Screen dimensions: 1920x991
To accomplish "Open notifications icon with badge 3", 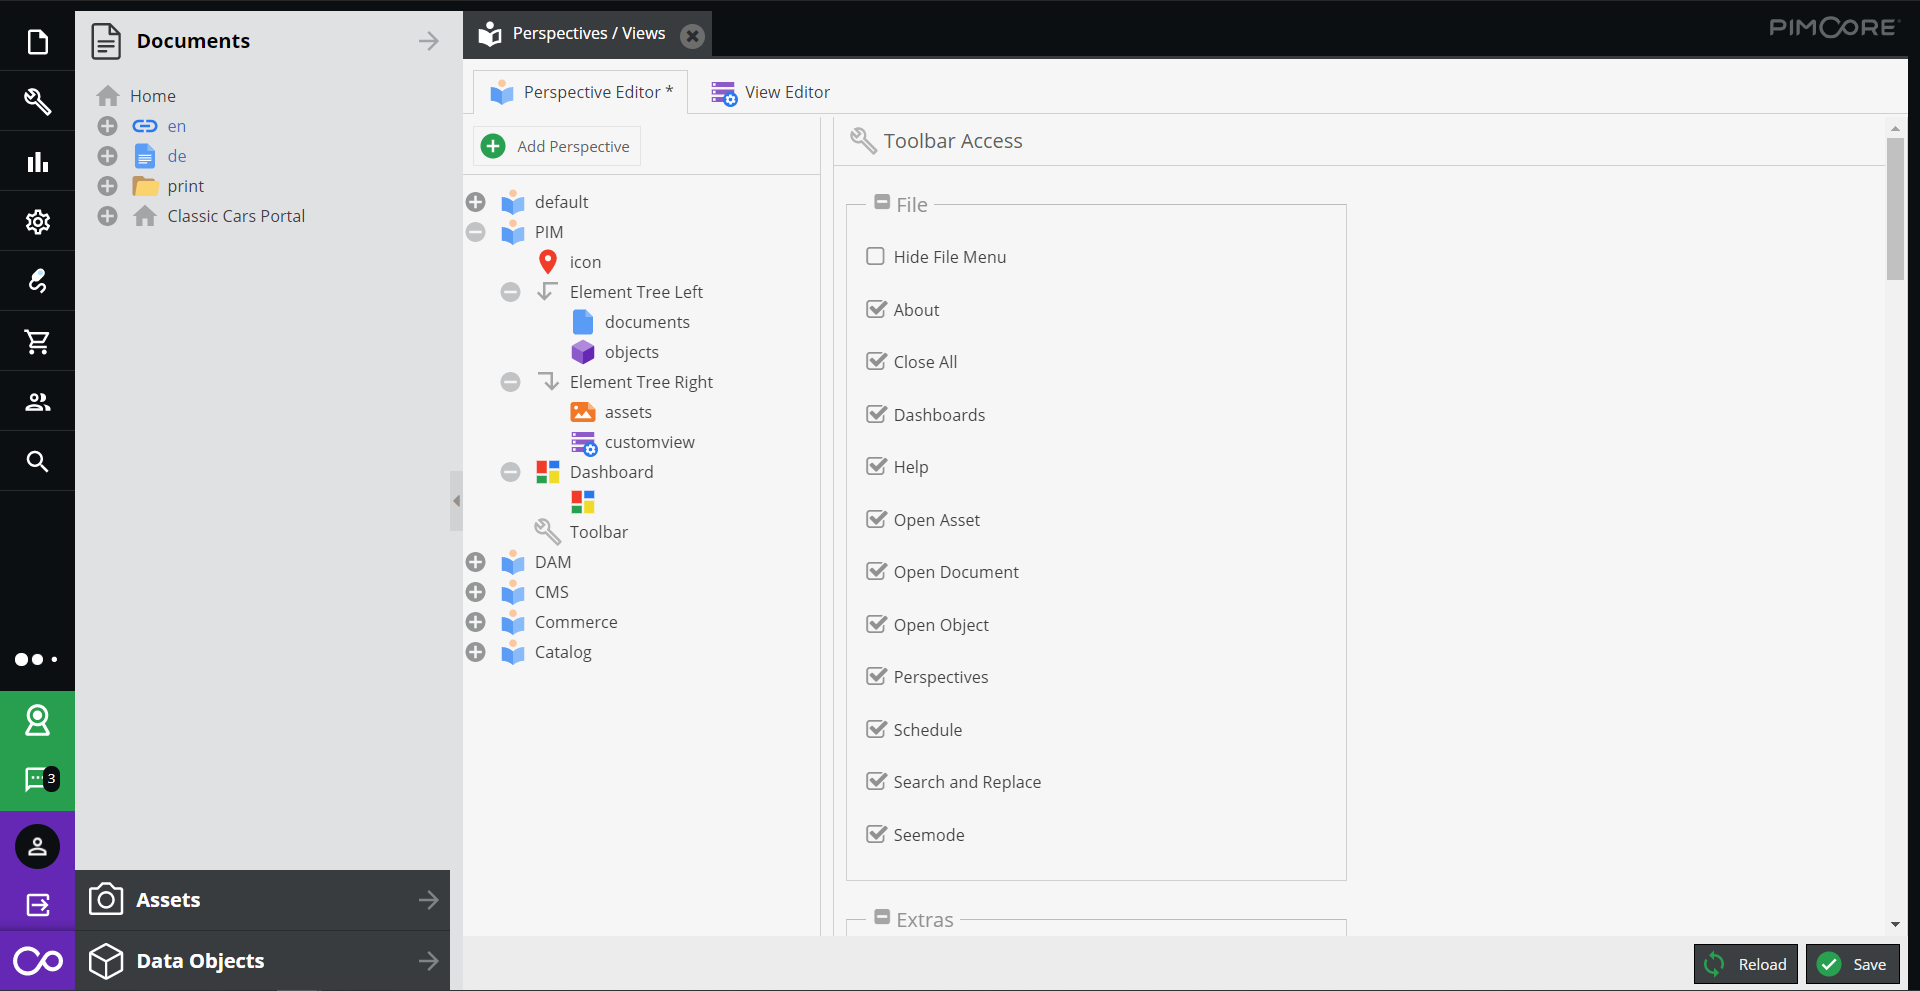I will point(38,779).
